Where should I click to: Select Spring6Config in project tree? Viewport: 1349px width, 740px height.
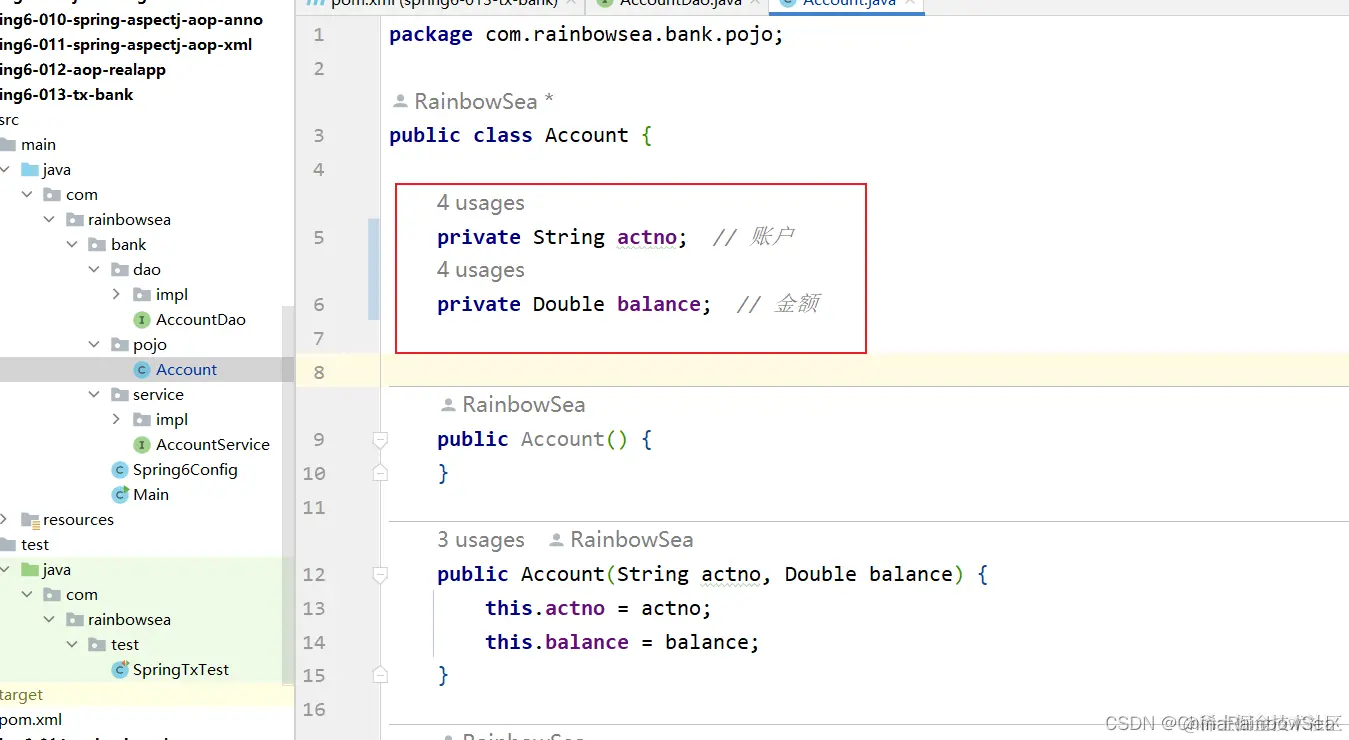click(x=185, y=470)
